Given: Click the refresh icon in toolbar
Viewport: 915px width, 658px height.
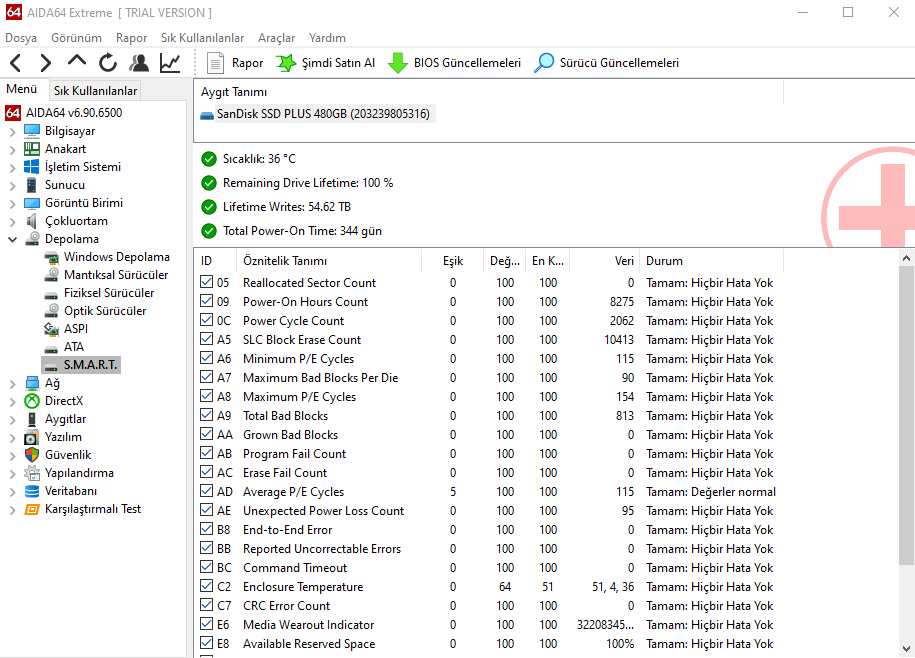Looking at the screenshot, I should 107,63.
